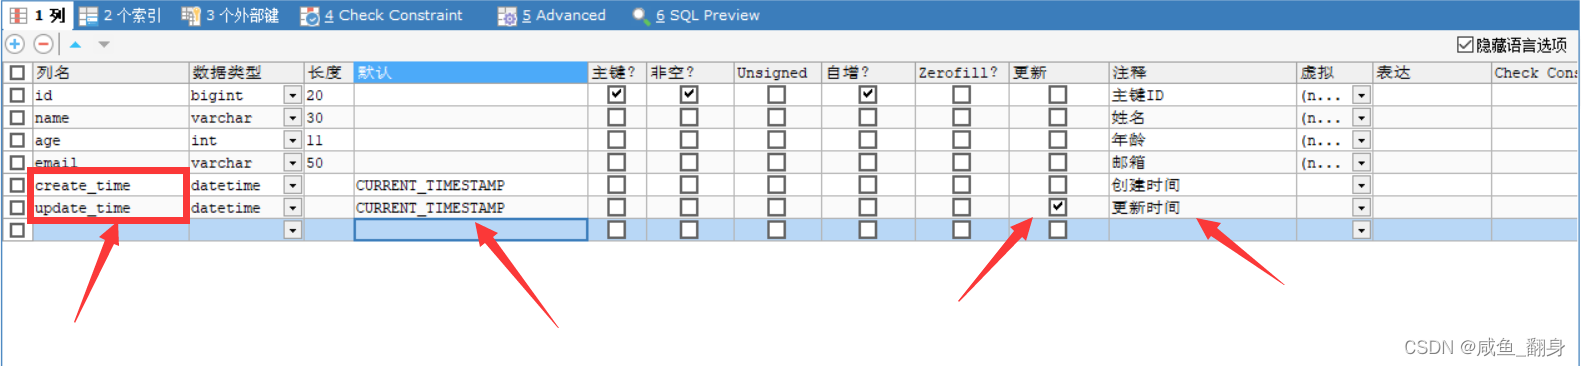Click the empty column name field in new row
The width and height of the screenshot is (1581, 366).
[110, 230]
